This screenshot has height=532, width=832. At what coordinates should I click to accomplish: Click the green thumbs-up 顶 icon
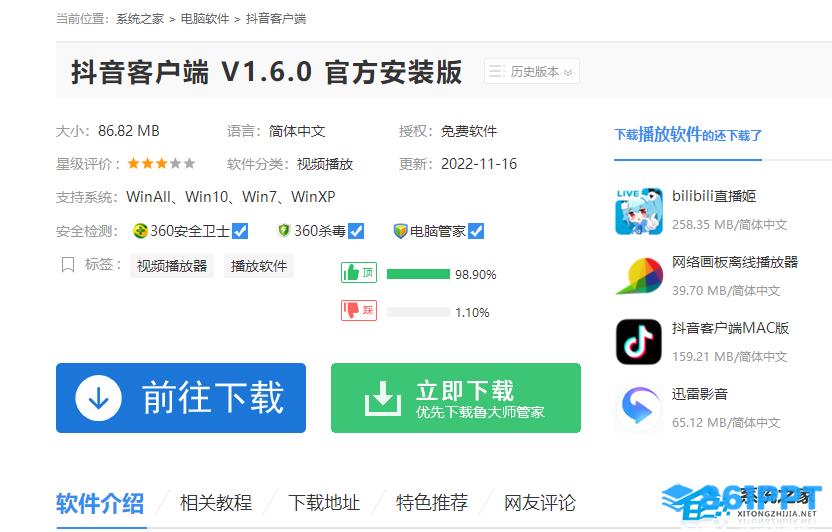click(359, 273)
